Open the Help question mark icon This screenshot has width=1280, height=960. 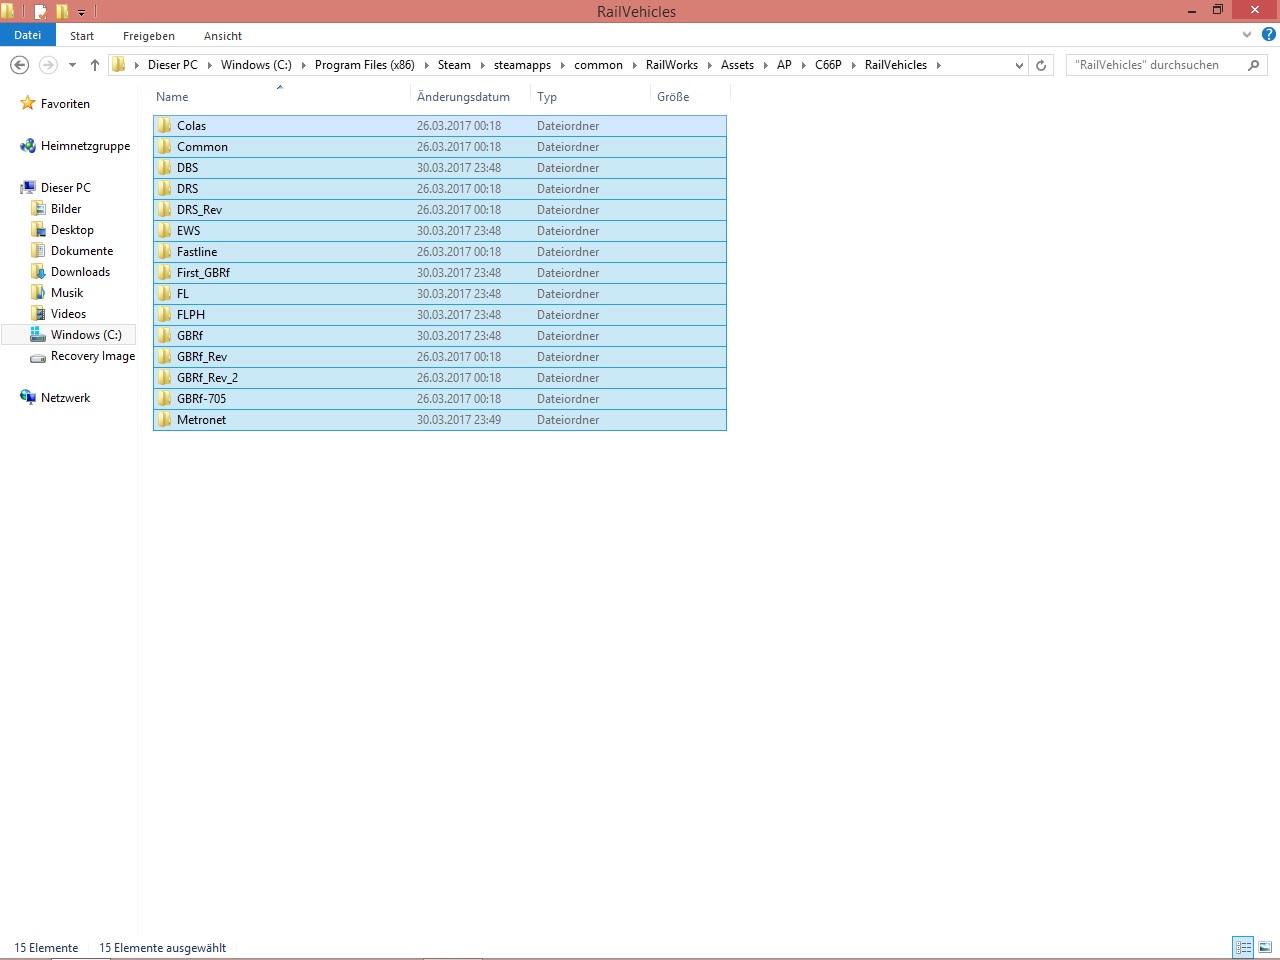point(1268,35)
